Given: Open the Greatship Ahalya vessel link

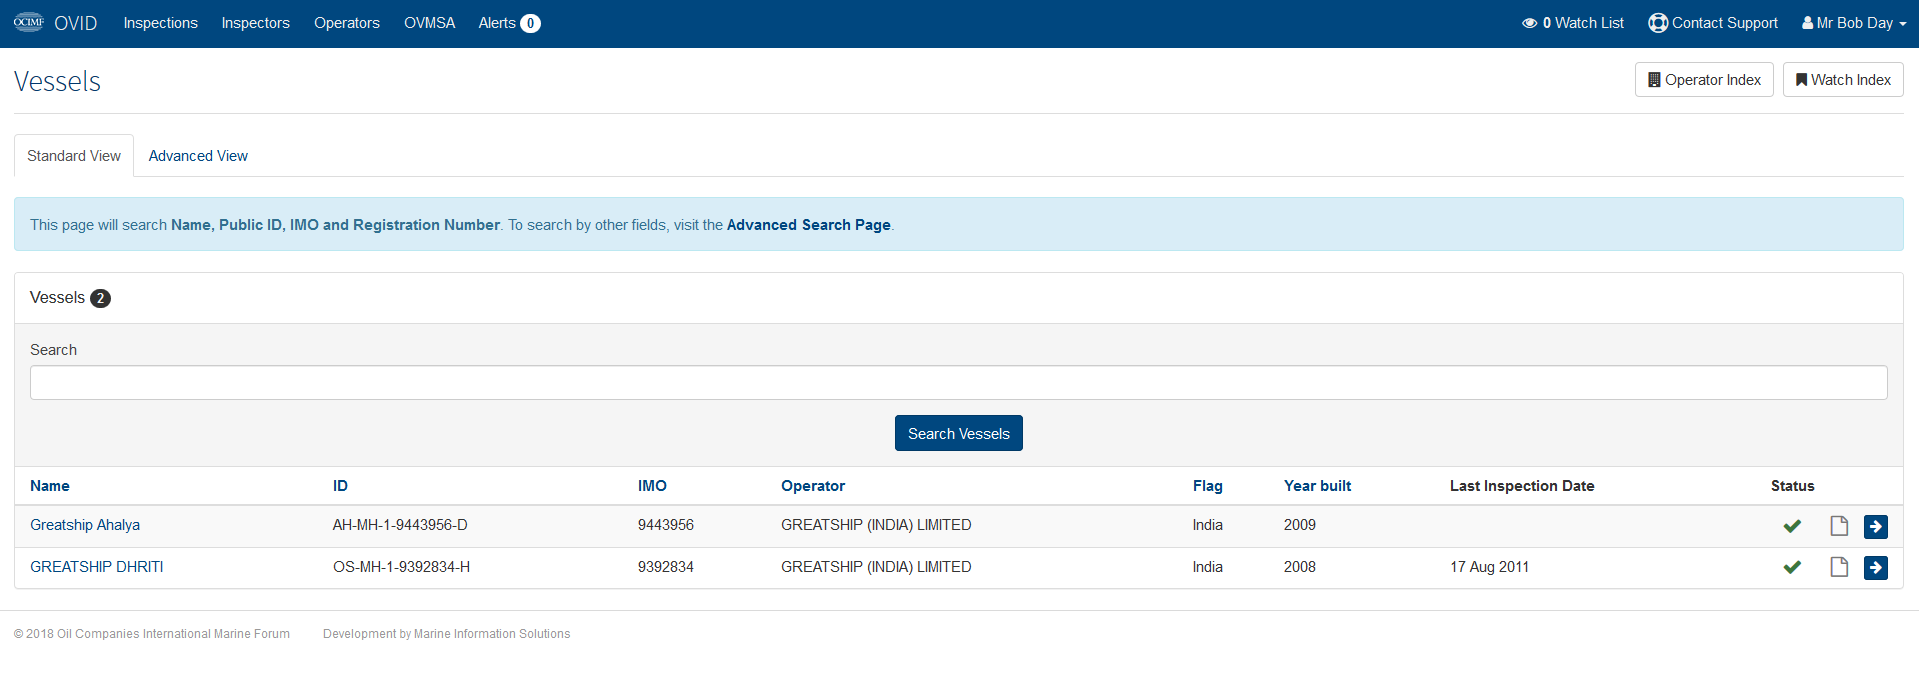Looking at the screenshot, I should (x=85, y=525).
